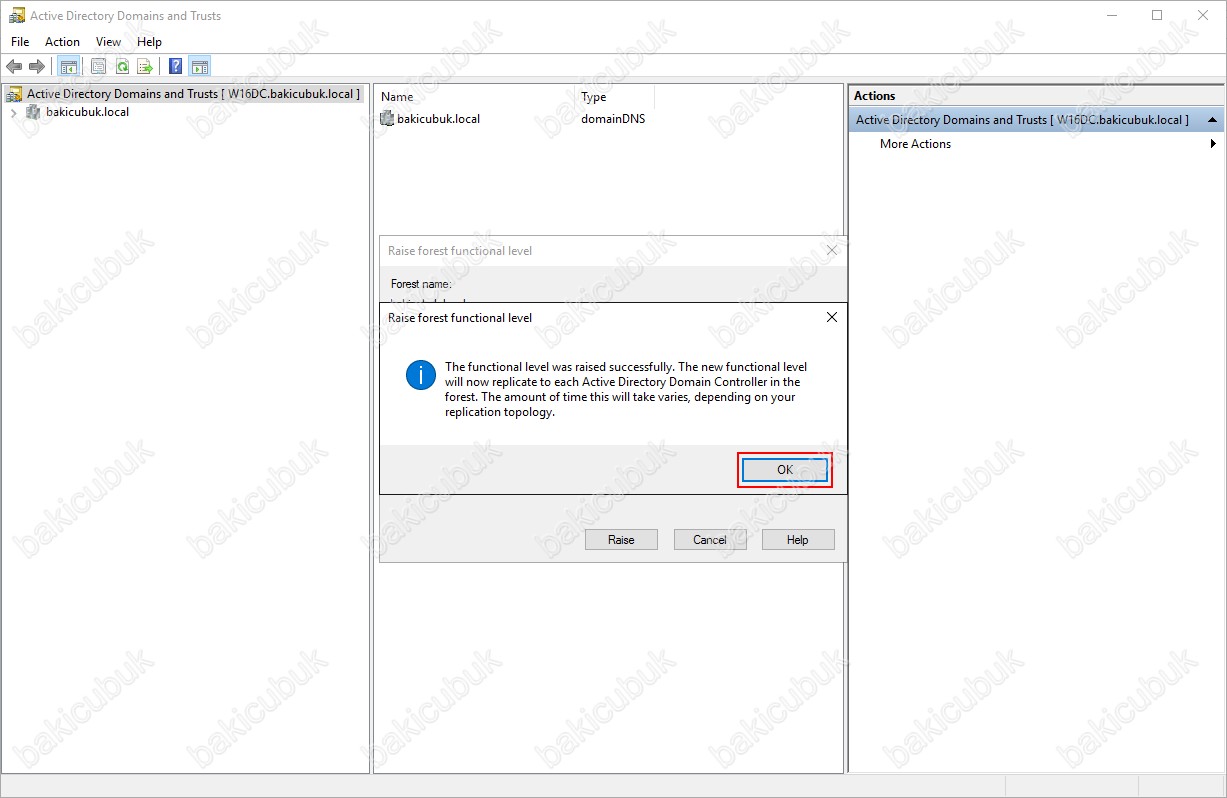1227x798 pixels.
Task: Click the bakicubuk.local domain icon in the list
Action: [x=388, y=118]
